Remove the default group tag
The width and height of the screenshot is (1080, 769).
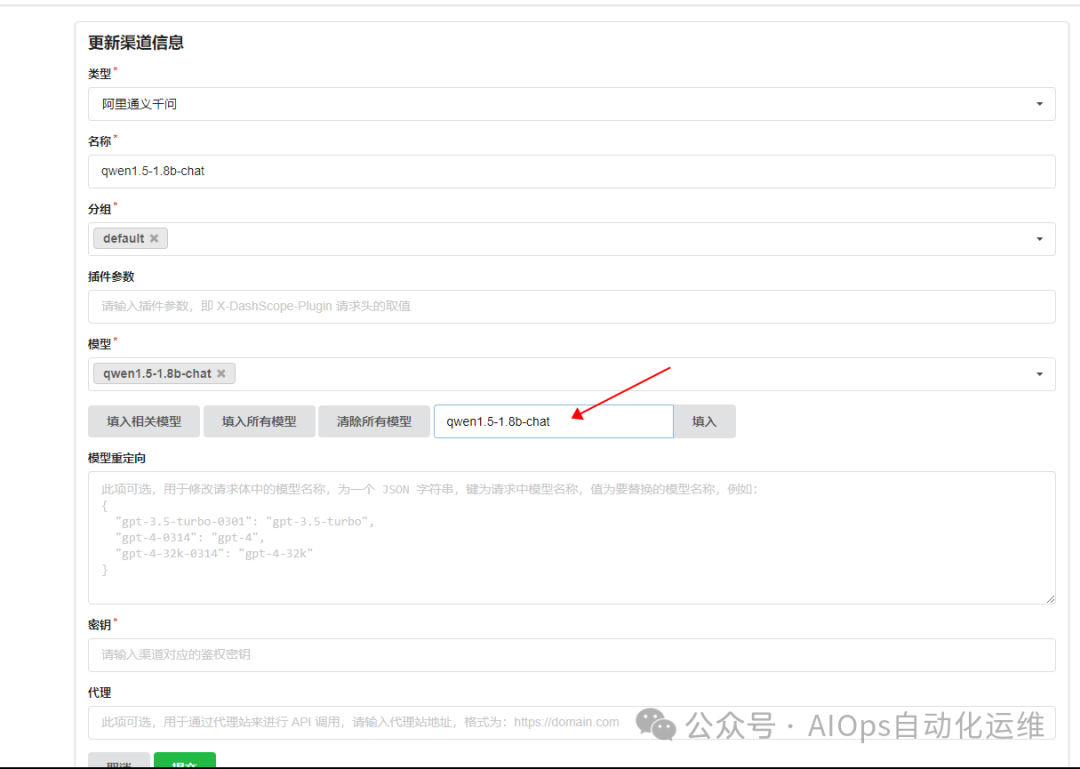[x=154, y=238]
